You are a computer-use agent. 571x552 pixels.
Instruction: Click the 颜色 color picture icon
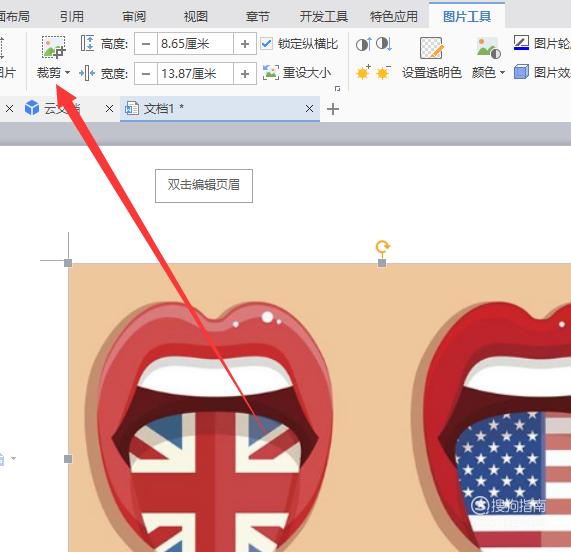488,48
